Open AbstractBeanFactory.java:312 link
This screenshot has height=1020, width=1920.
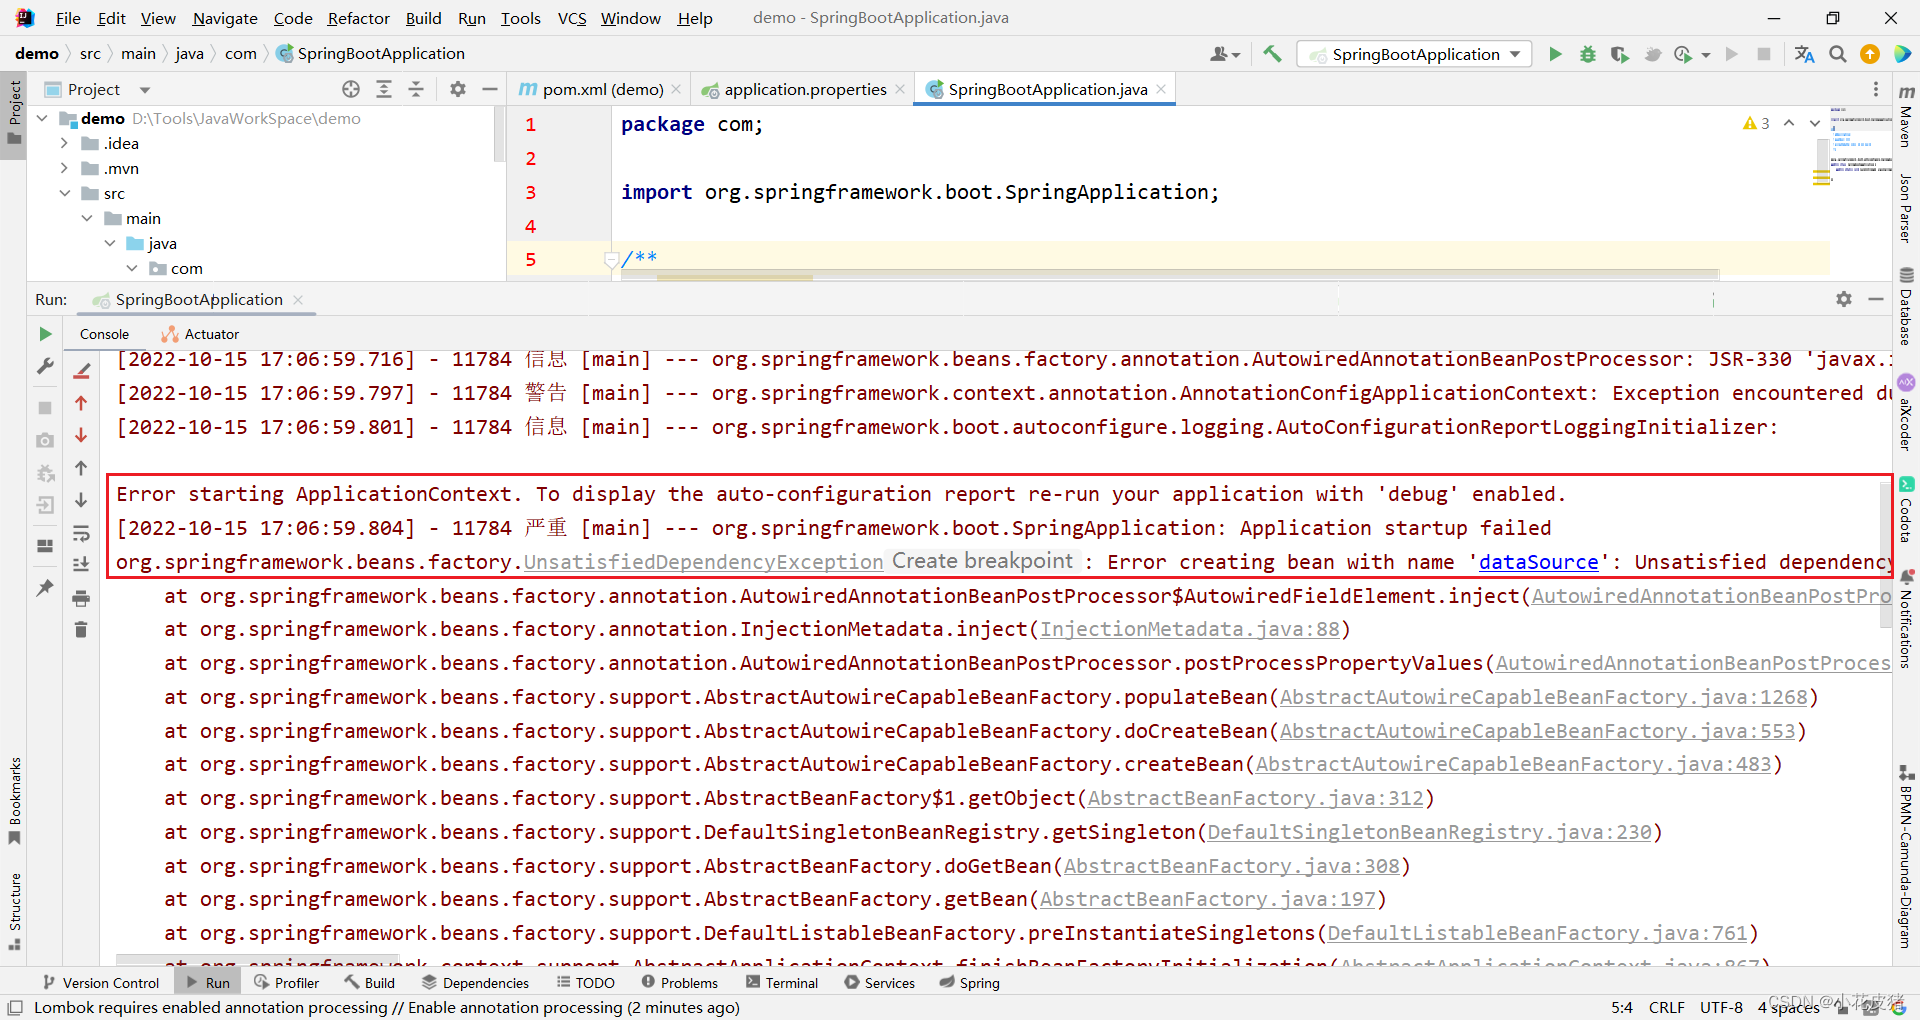1255,798
